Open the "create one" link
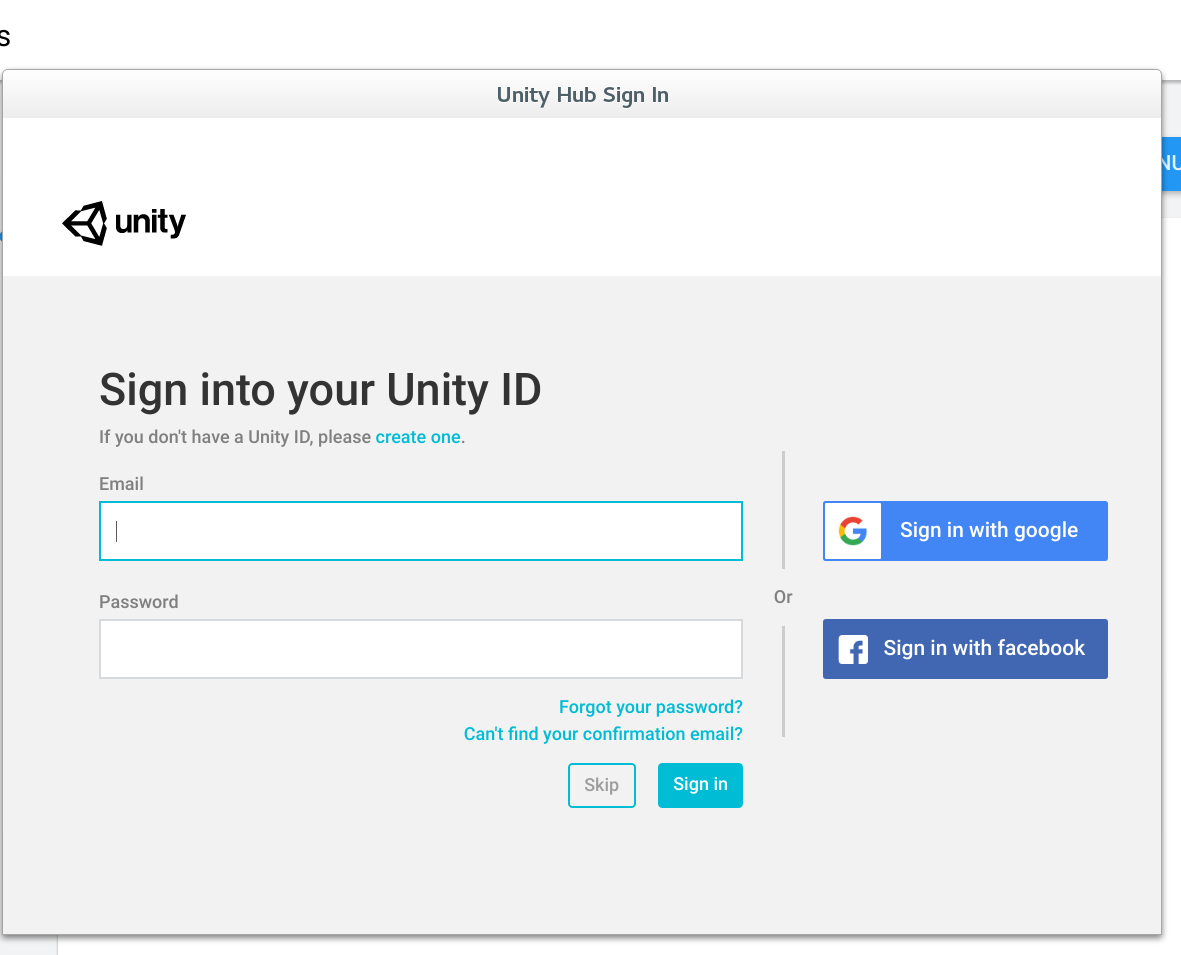Viewport: 1181px width, 955px height. pos(418,437)
